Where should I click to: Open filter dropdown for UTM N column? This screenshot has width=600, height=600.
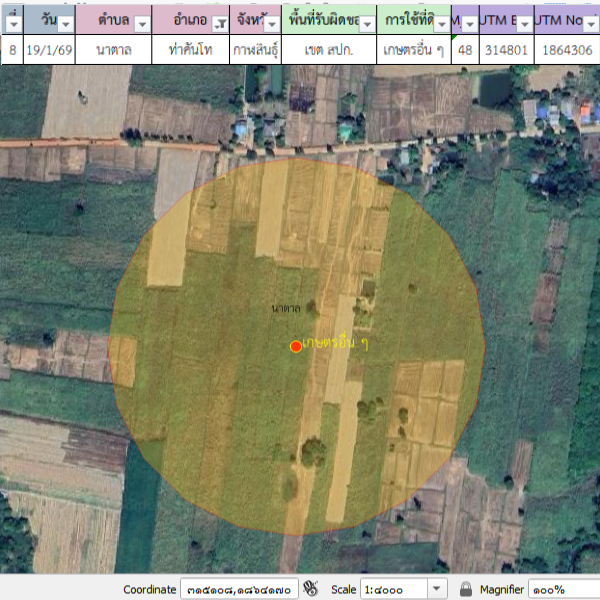(x=593, y=23)
